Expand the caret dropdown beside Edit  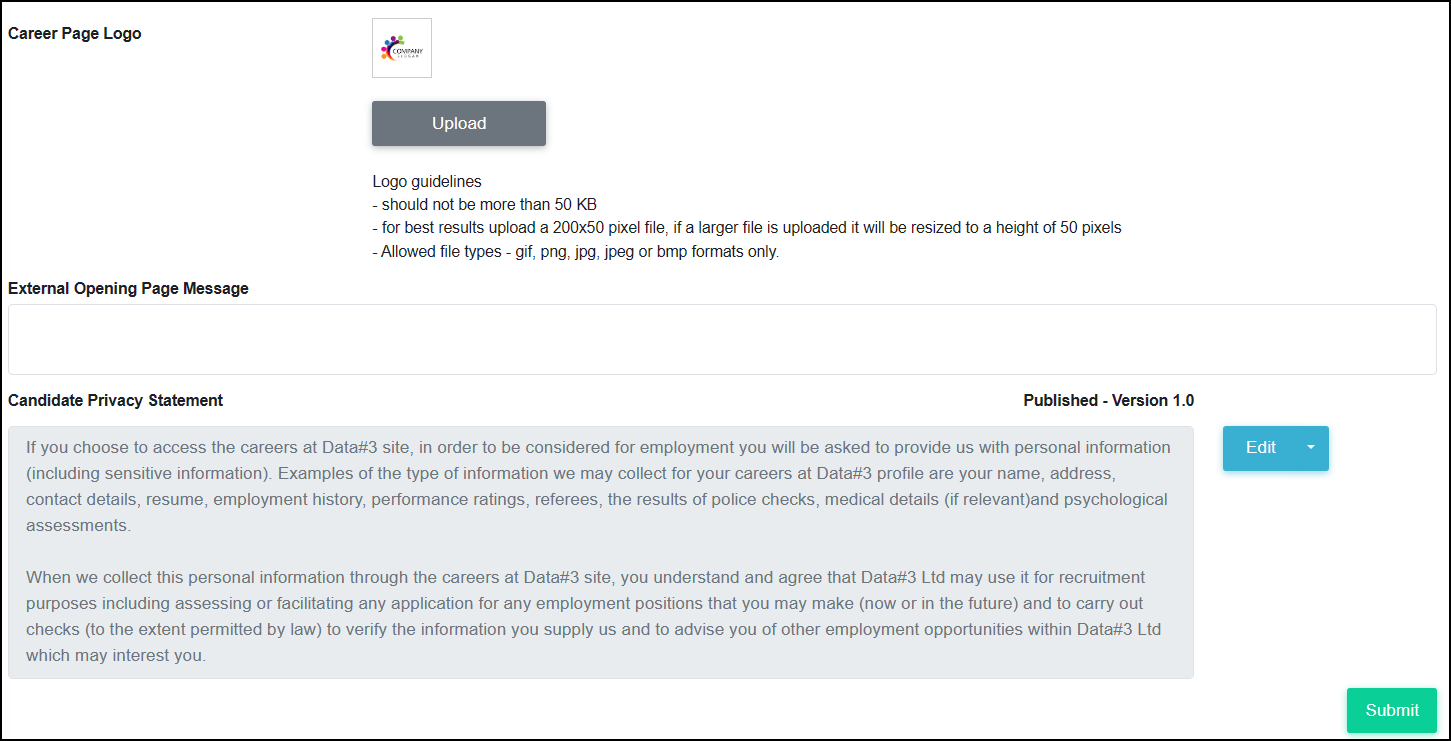click(x=1311, y=448)
